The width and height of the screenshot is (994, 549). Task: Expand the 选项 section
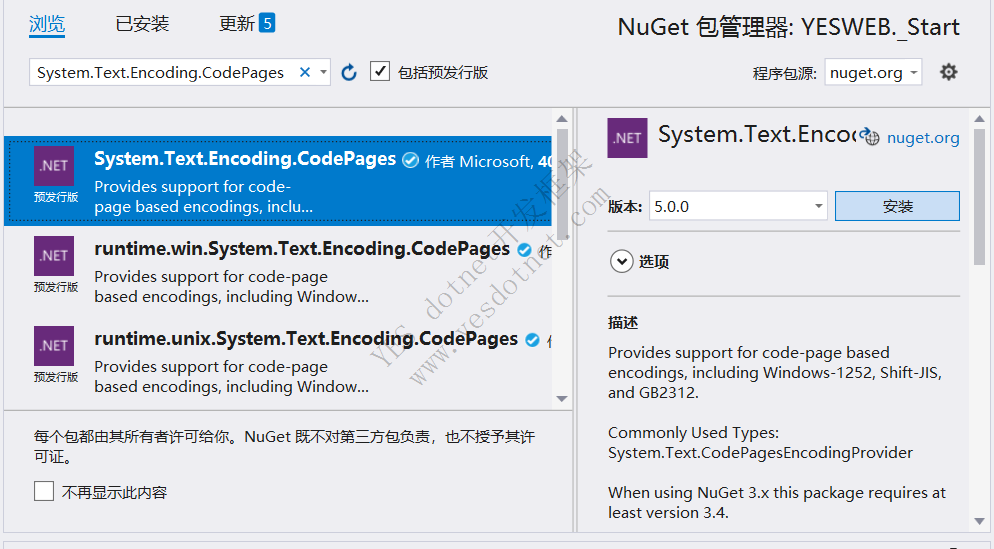coord(621,261)
